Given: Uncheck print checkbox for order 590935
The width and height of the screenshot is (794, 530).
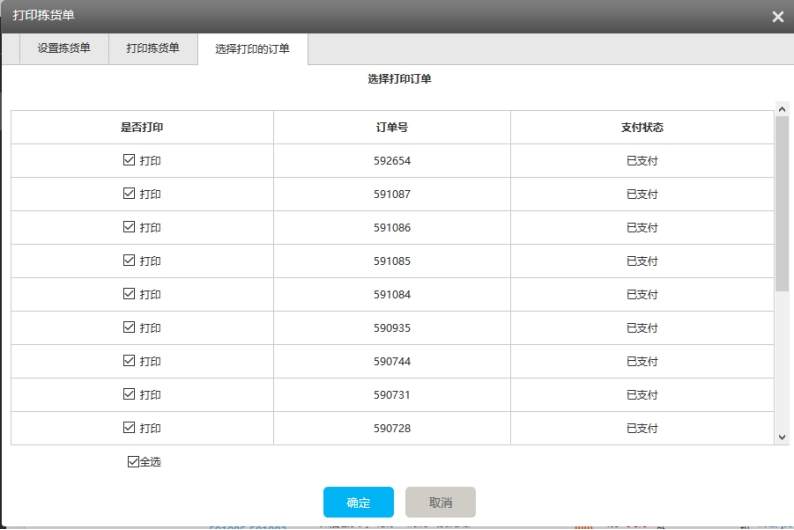Looking at the screenshot, I should click(x=128, y=327).
